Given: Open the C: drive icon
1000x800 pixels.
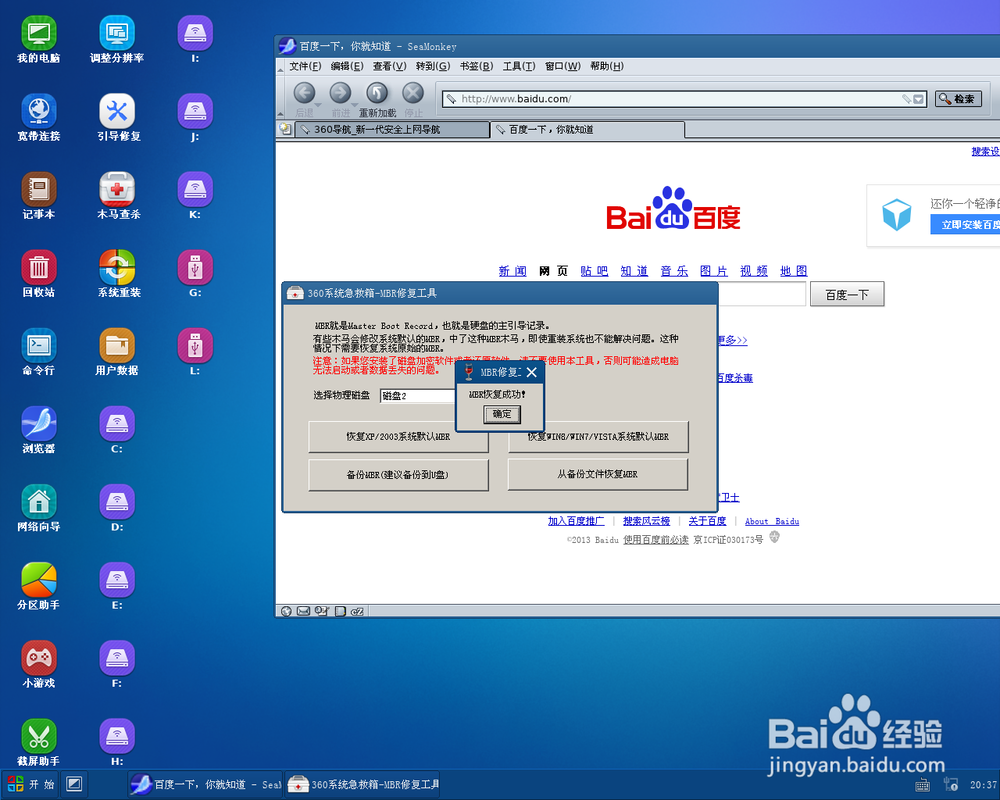Looking at the screenshot, I should pos(117,429).
